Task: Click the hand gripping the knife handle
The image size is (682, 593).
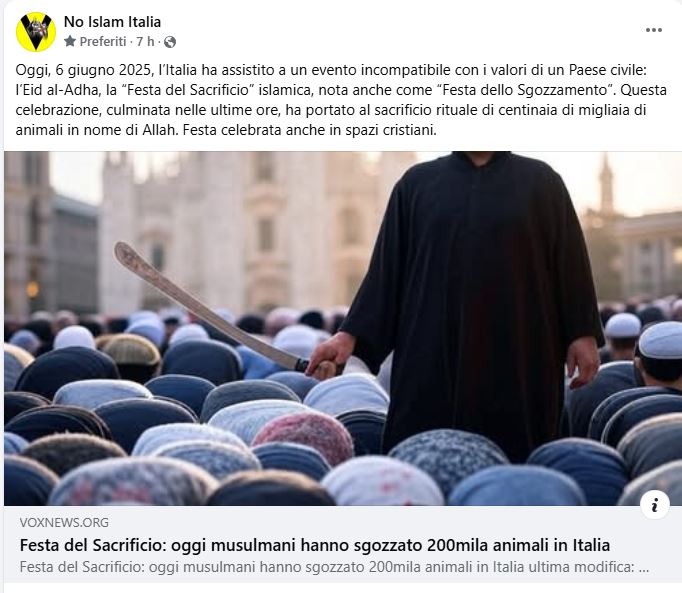Action: (x=328, y=357)
